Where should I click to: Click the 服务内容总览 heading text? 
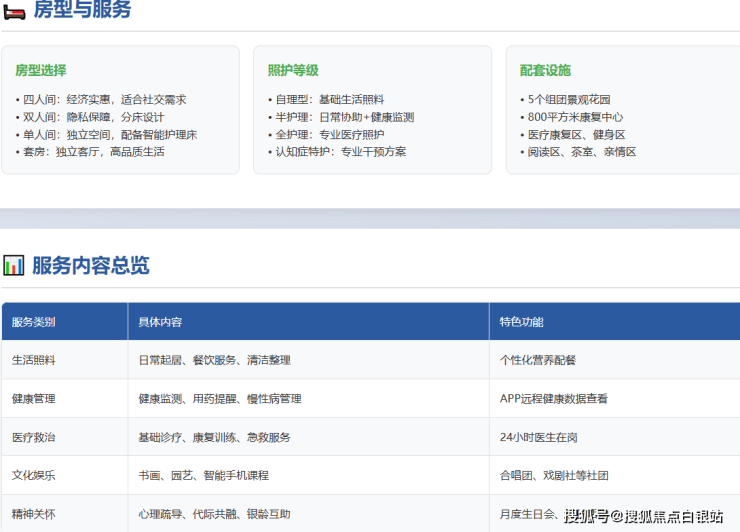91,265
